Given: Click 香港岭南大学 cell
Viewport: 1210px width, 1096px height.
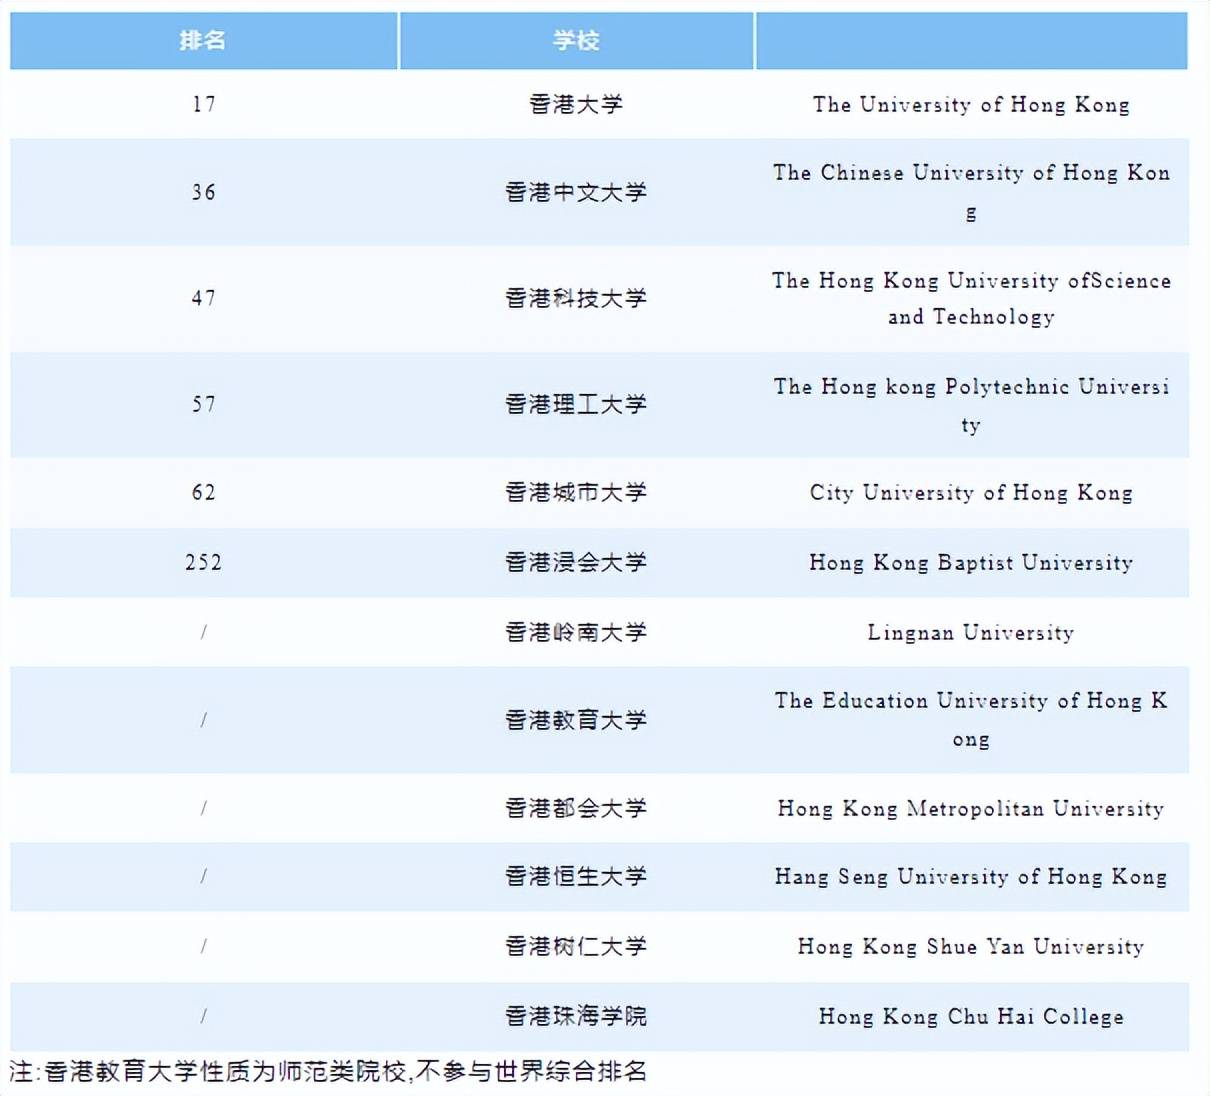Looking at the screenshot, I should click(576, 632).
